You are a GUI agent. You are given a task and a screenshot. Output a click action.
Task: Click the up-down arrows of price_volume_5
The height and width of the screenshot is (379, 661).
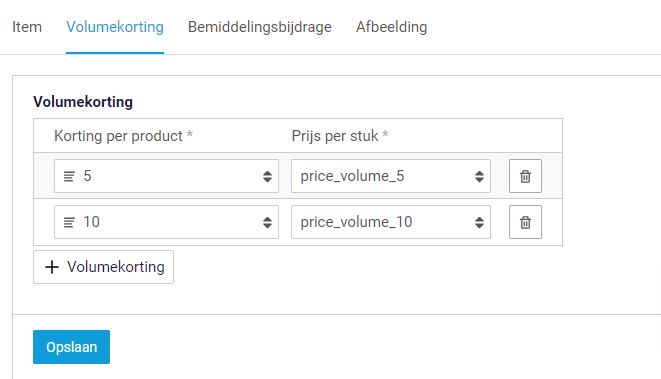click(479, 176)
